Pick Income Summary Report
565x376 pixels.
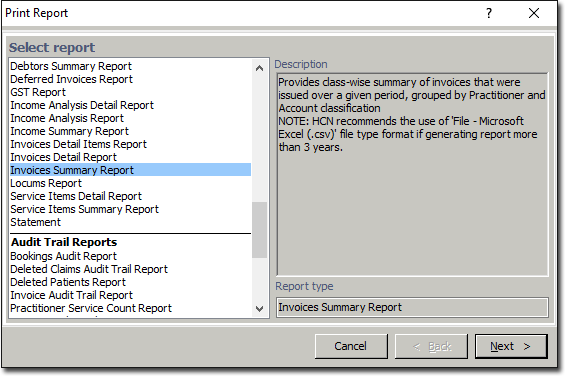70,131
